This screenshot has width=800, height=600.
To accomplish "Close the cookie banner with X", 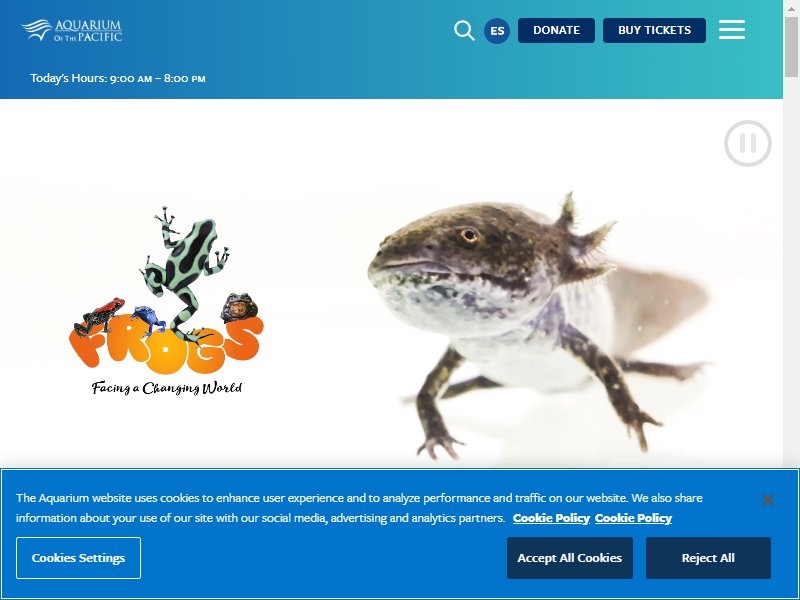I will 767,499.
